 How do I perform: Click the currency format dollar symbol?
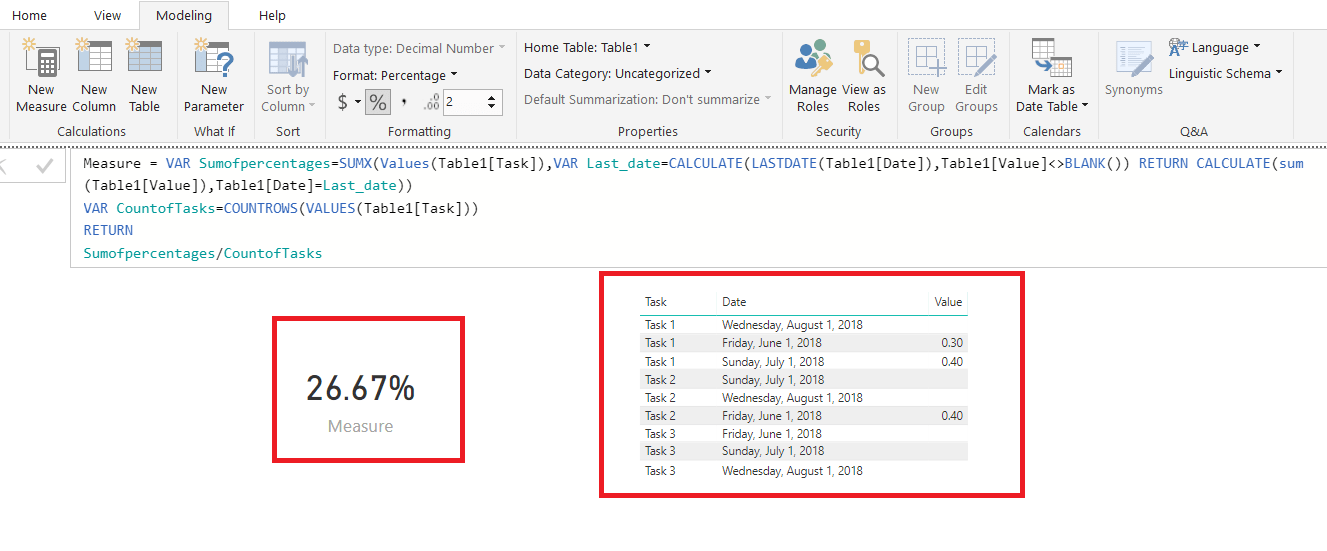pos(343,102)
